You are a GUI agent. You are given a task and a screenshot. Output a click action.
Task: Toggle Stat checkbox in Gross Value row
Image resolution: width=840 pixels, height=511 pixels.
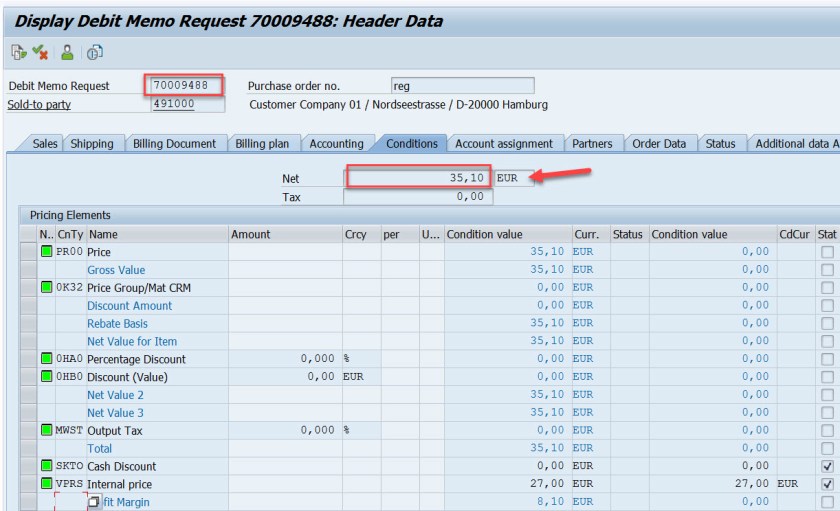point(827,269)
